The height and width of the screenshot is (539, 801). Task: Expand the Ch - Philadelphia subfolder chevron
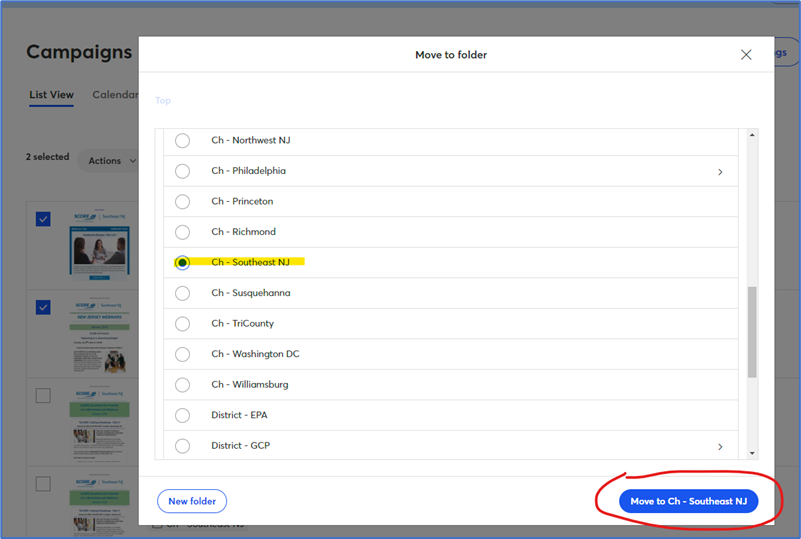720,172
